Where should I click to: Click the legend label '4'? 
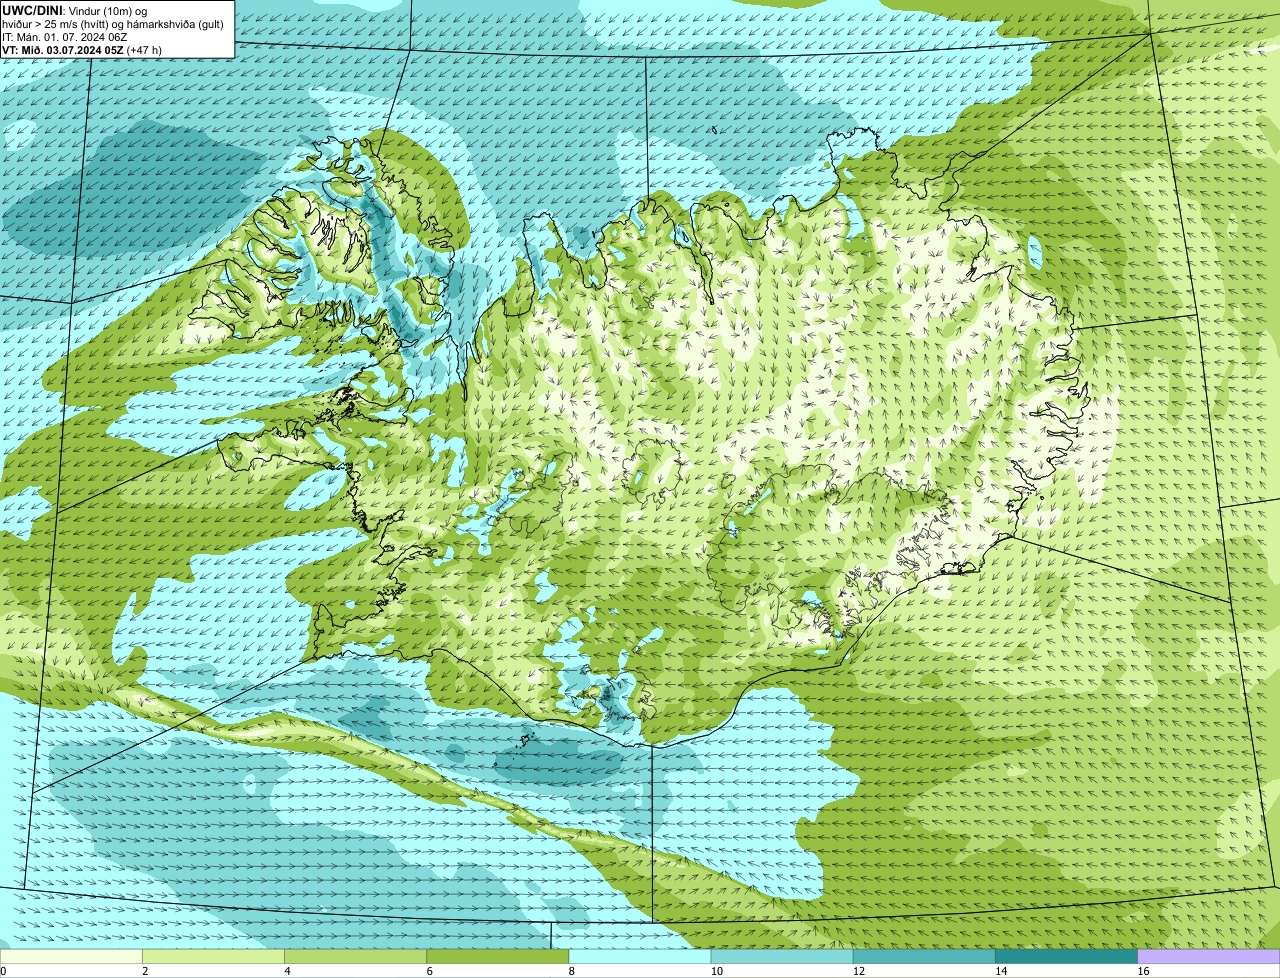click(287, 971)
